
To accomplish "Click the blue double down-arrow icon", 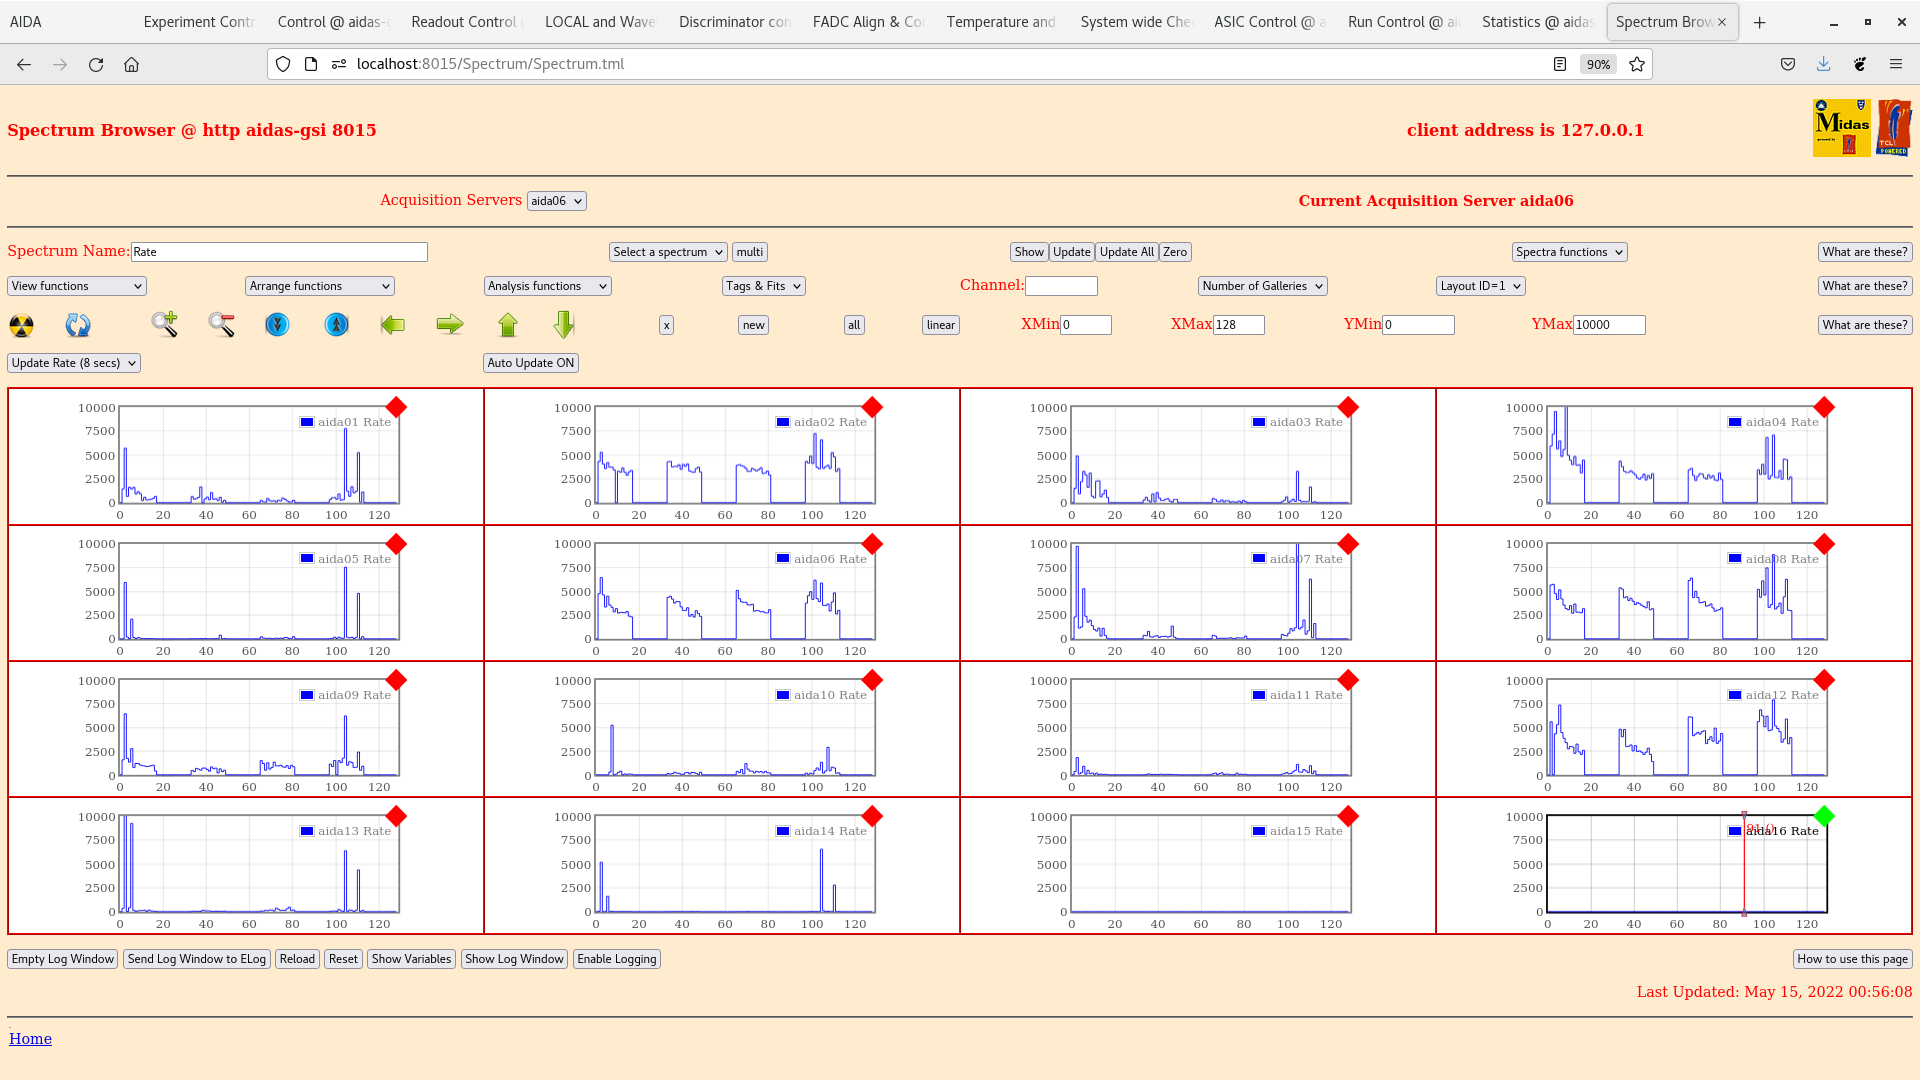I will point(277,324).
